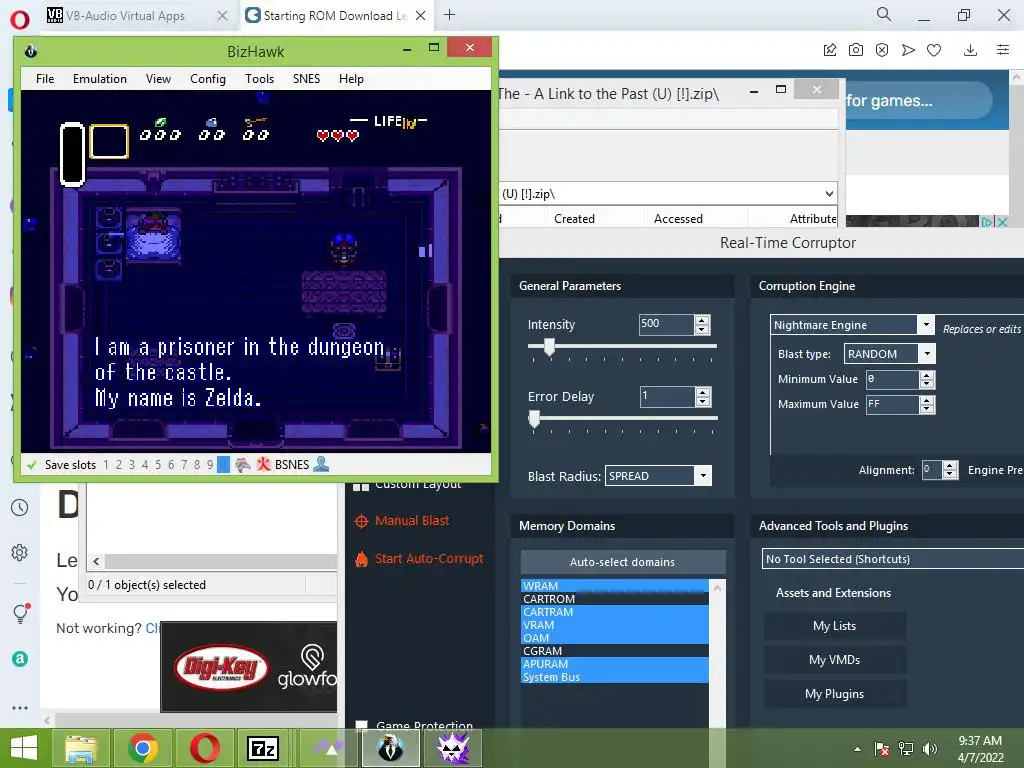Click the controller icon beside save slot 0
Image resolution: width=1024 pixels, height=768 pixels.
point(242,464)
